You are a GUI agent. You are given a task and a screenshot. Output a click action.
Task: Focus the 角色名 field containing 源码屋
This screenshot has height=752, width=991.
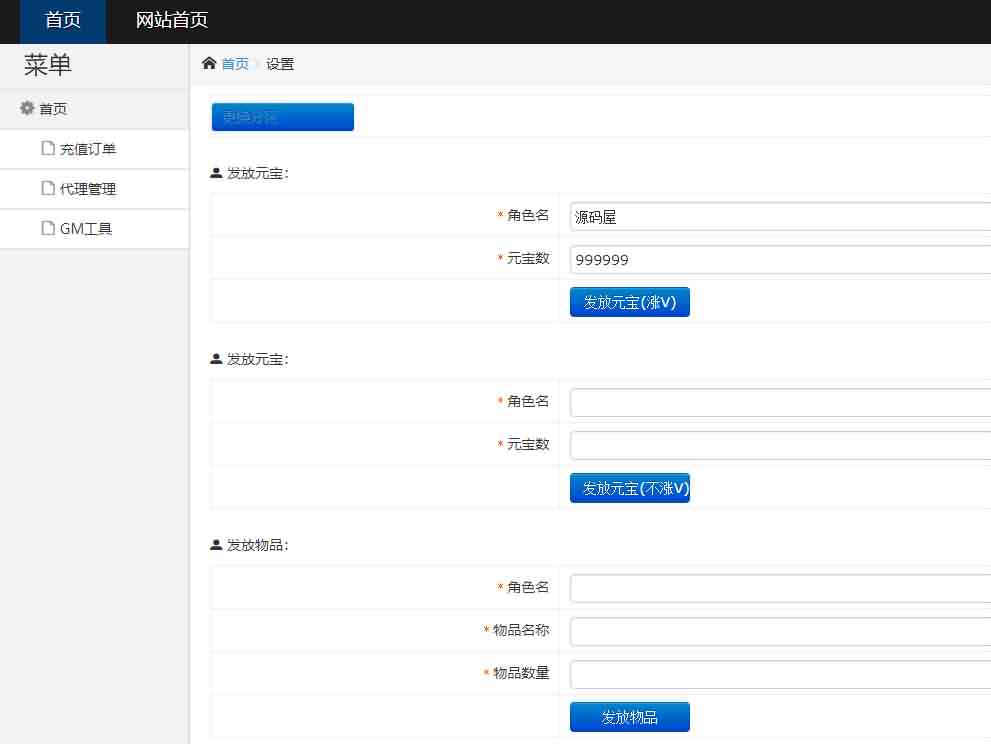click(x=780, y=216)
